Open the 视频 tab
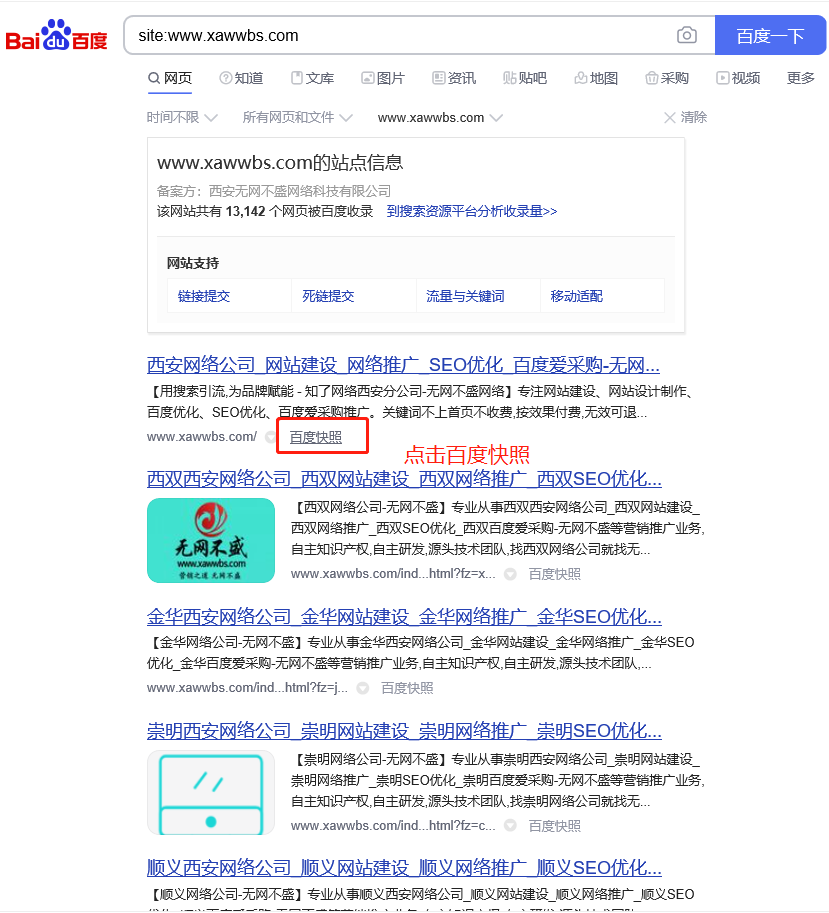The image size is (829, 913). [738, 78]
